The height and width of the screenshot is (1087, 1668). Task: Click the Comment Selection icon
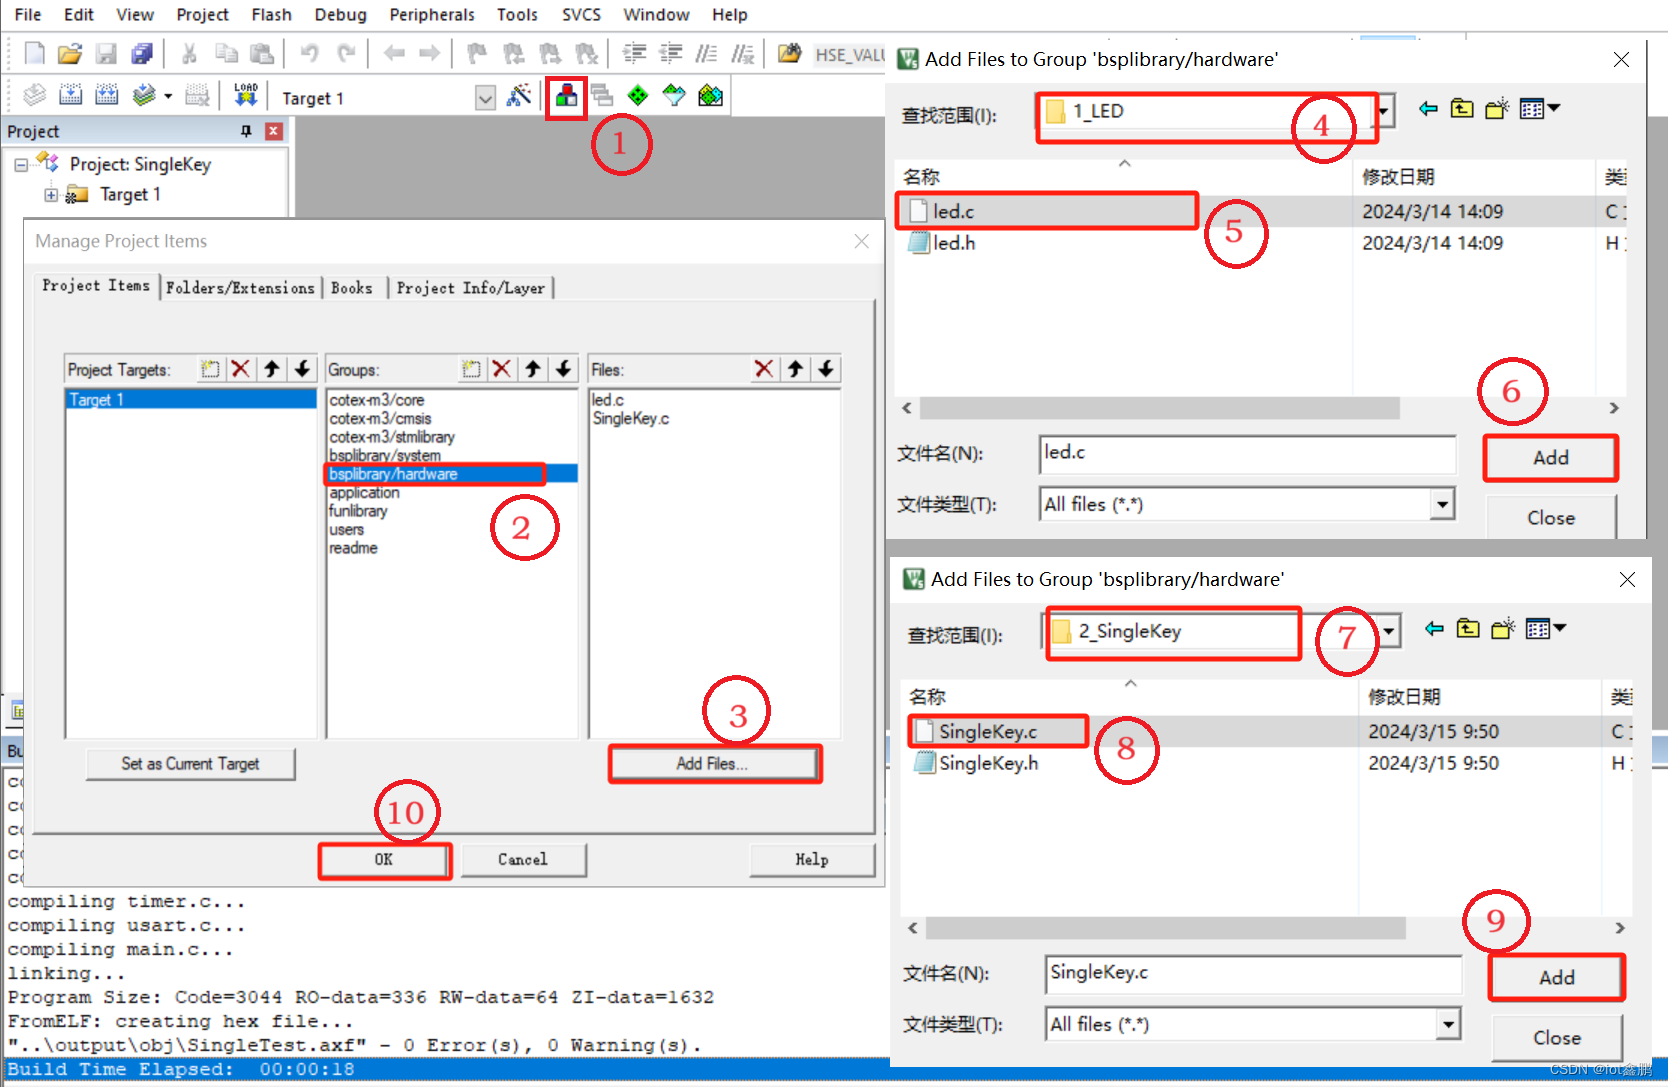[x=706, y=54]
